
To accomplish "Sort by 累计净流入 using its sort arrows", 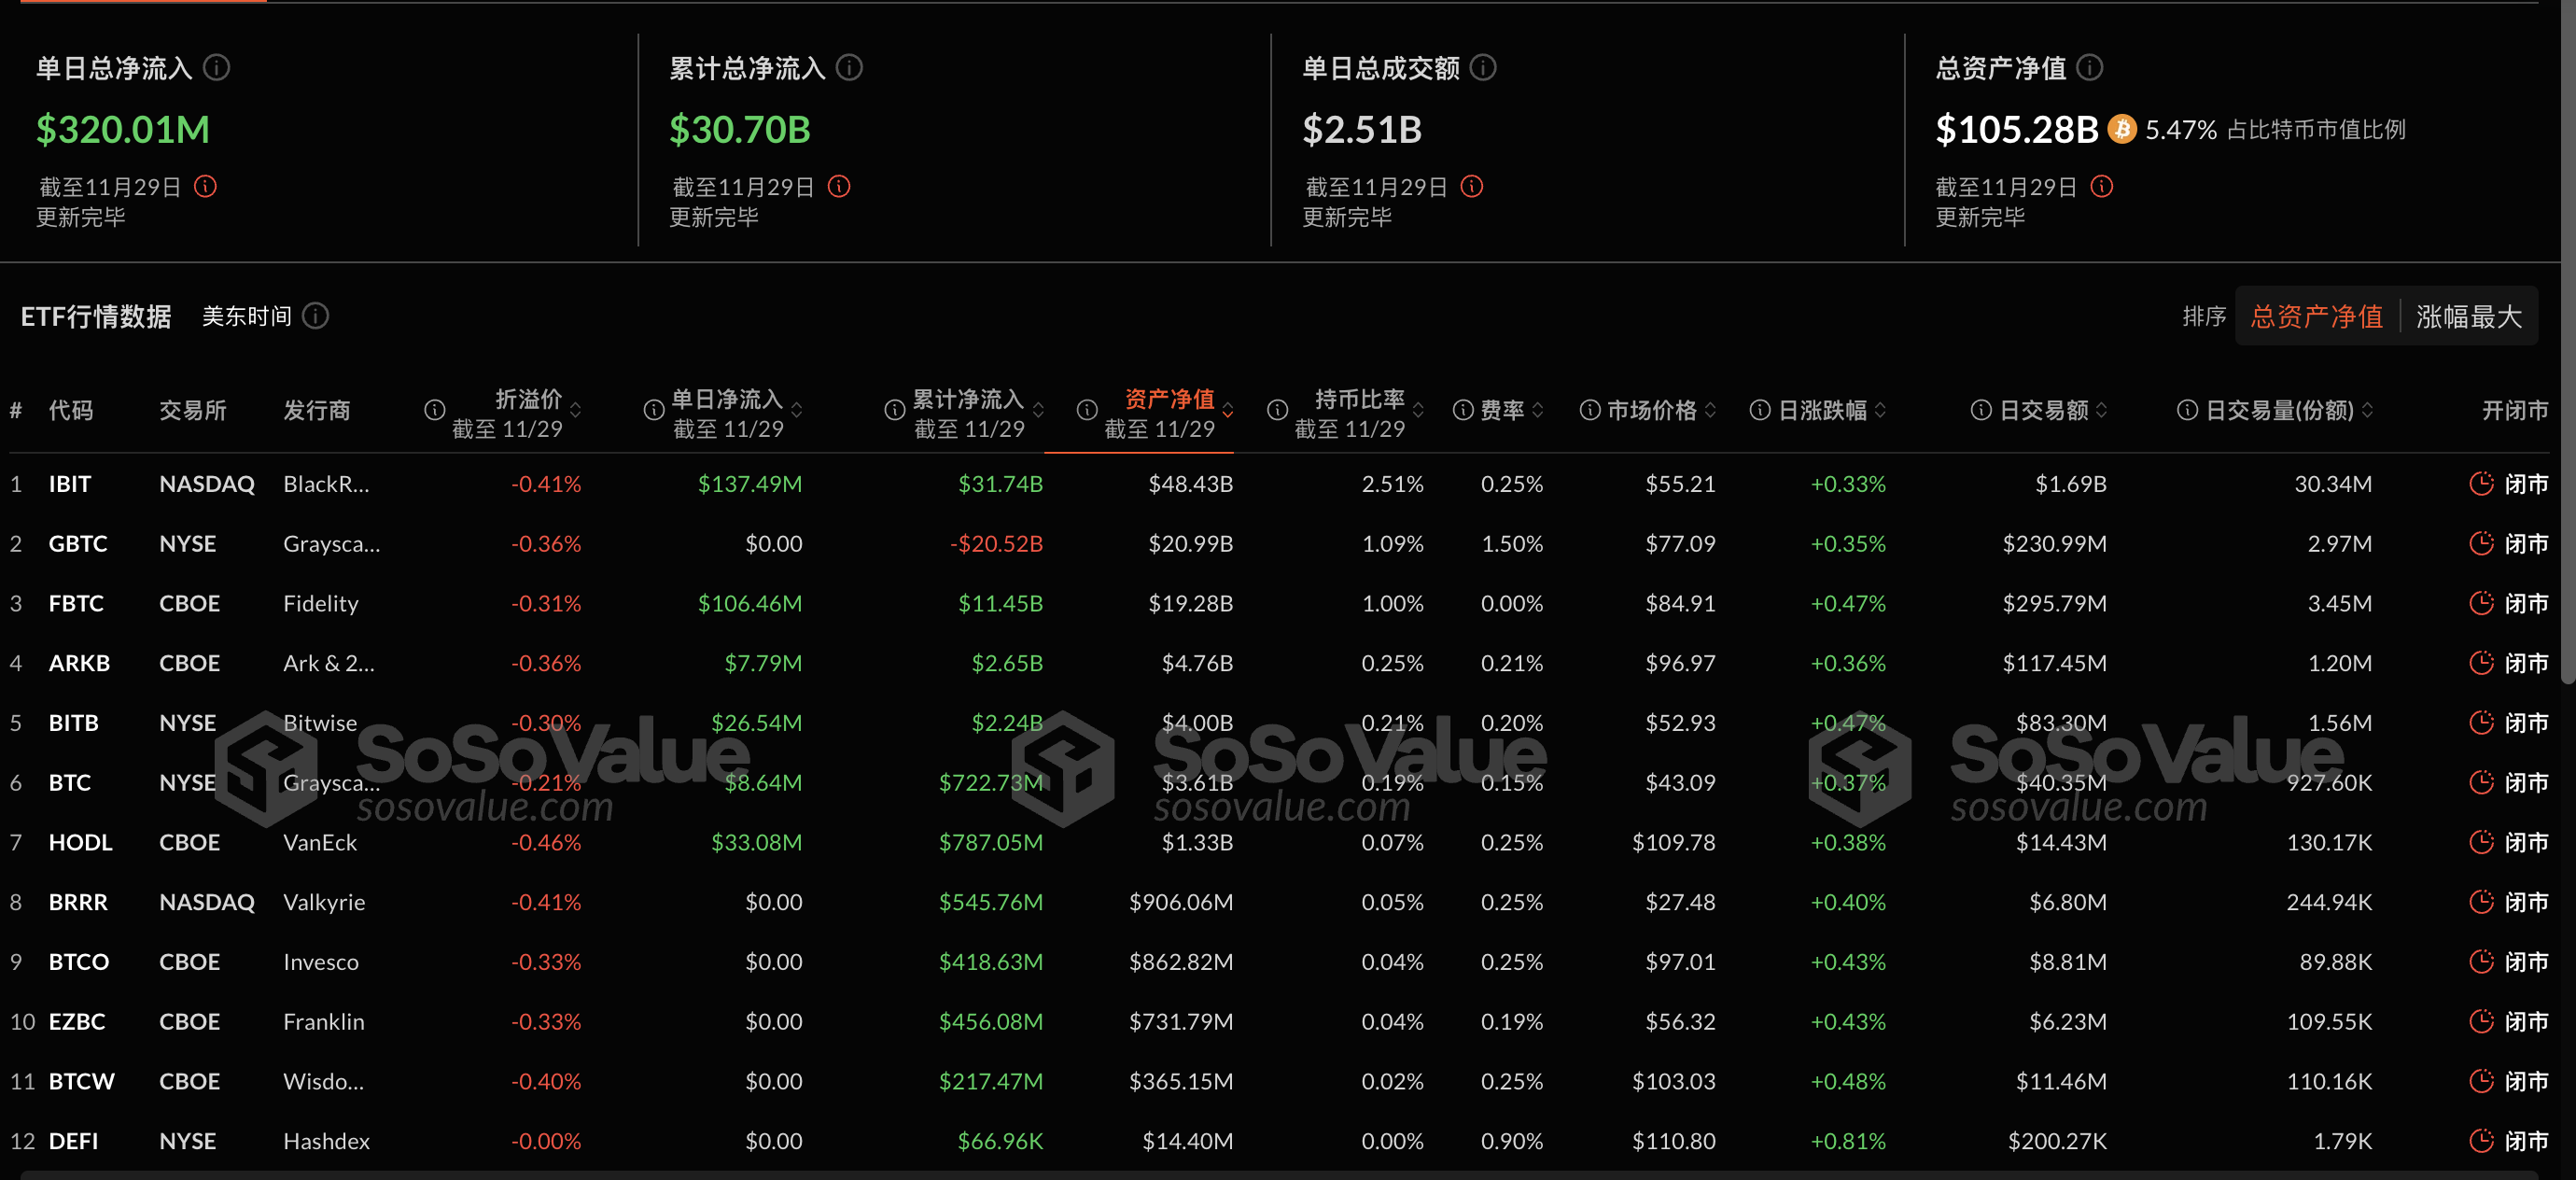I will (x=1038, y=410).
